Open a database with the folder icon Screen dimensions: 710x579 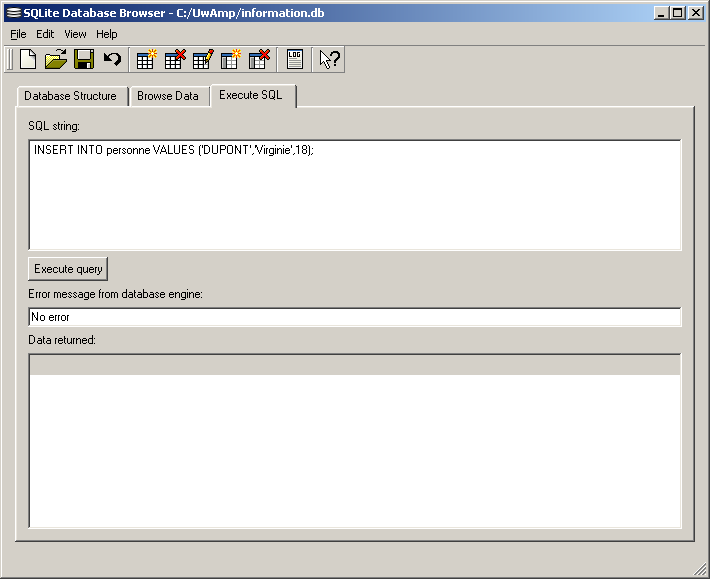[x=56, y=60]
